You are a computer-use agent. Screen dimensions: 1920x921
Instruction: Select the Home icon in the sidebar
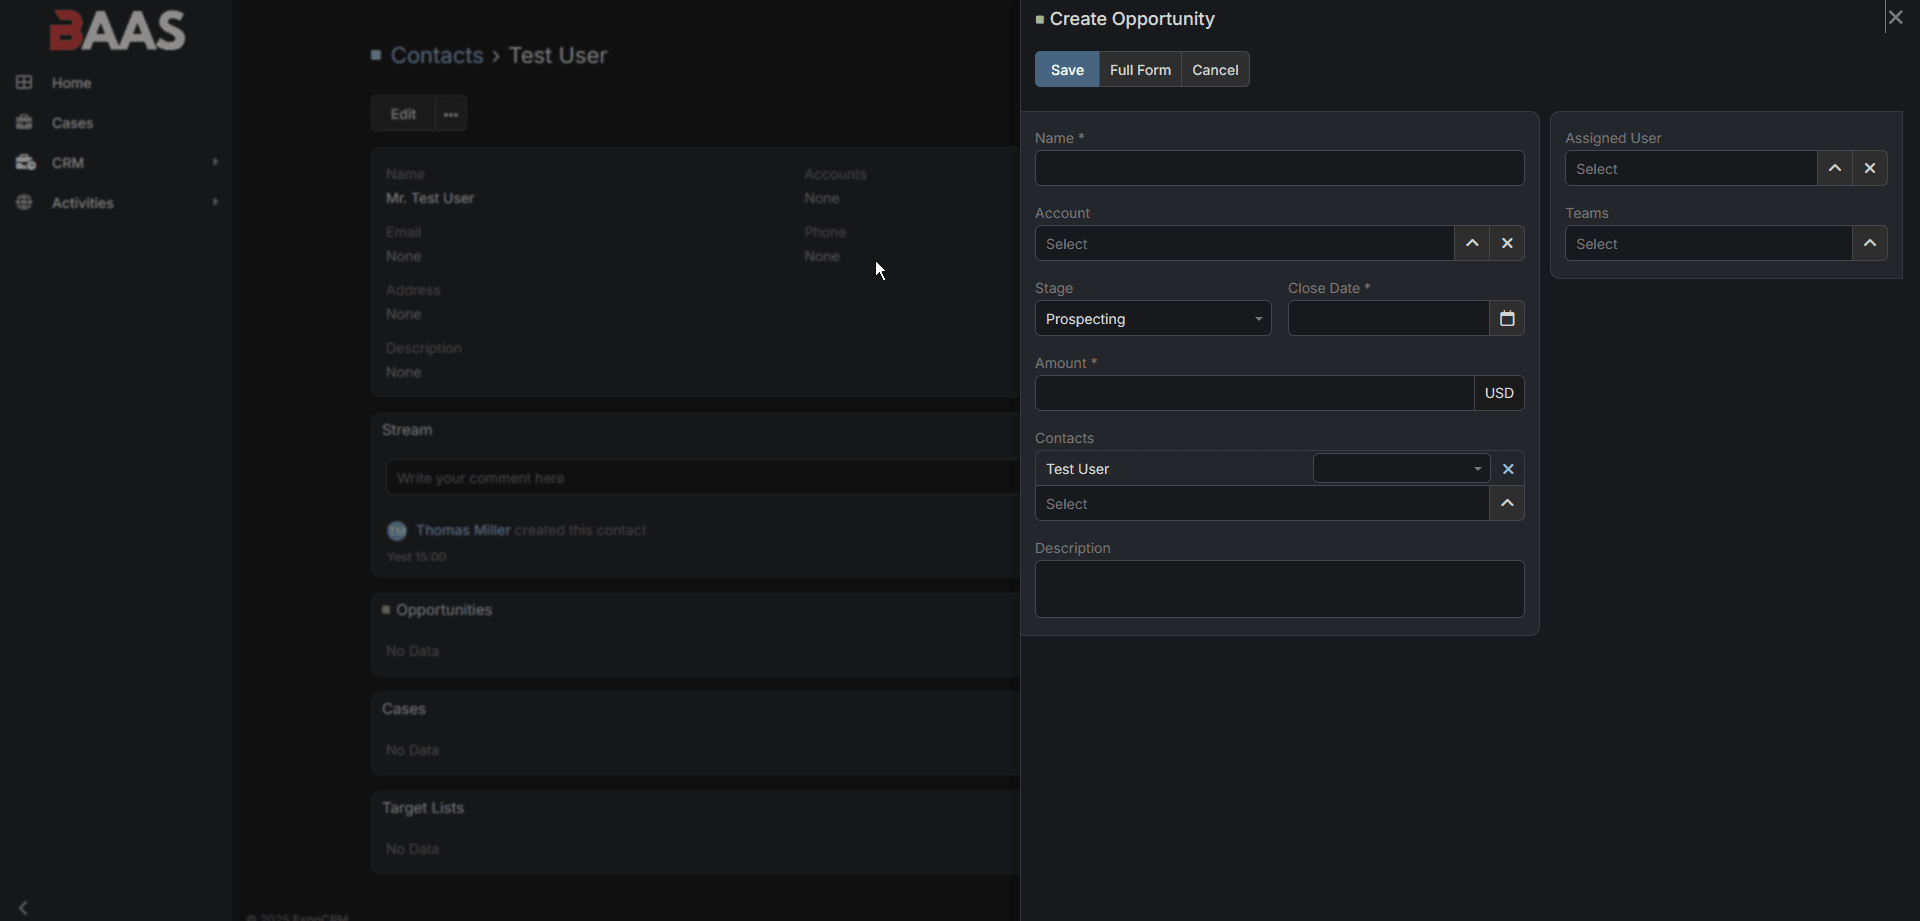tap(24, 82)
